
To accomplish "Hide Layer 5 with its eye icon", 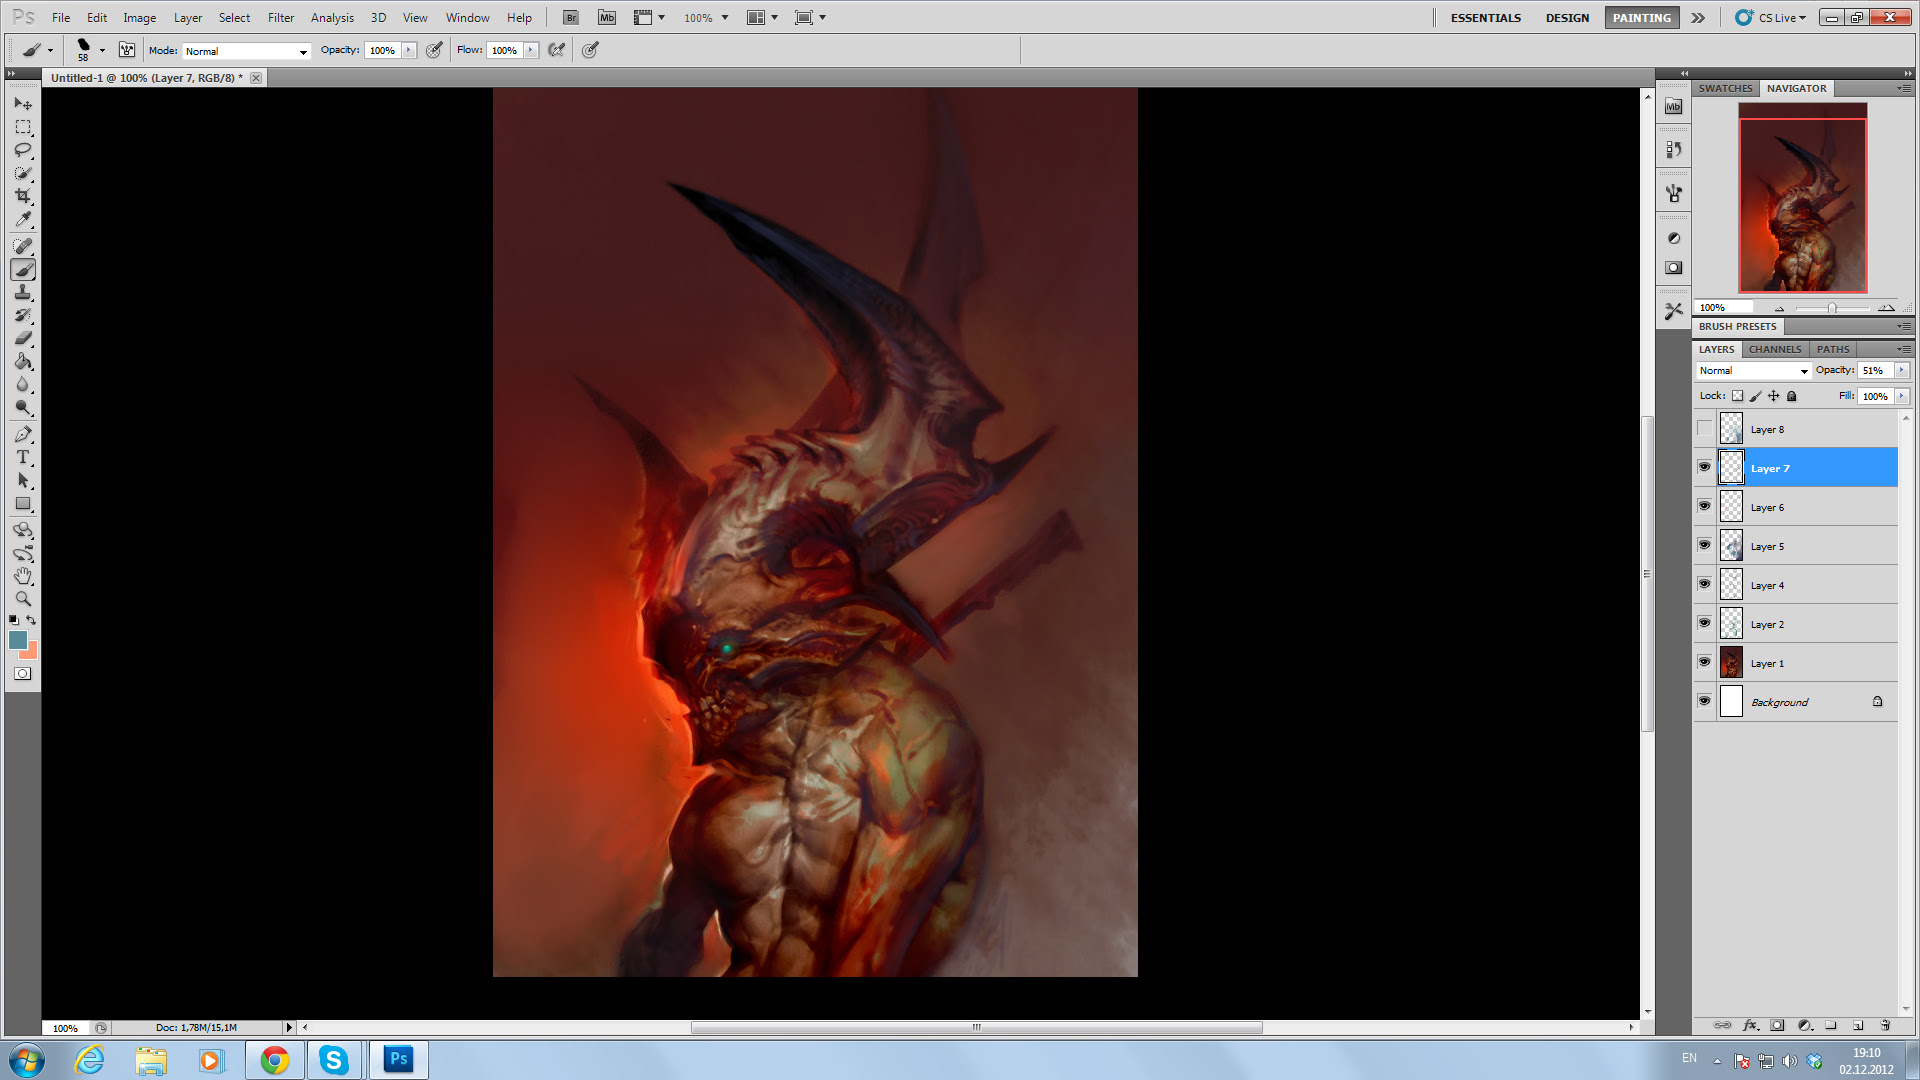I will [1704, 545].
